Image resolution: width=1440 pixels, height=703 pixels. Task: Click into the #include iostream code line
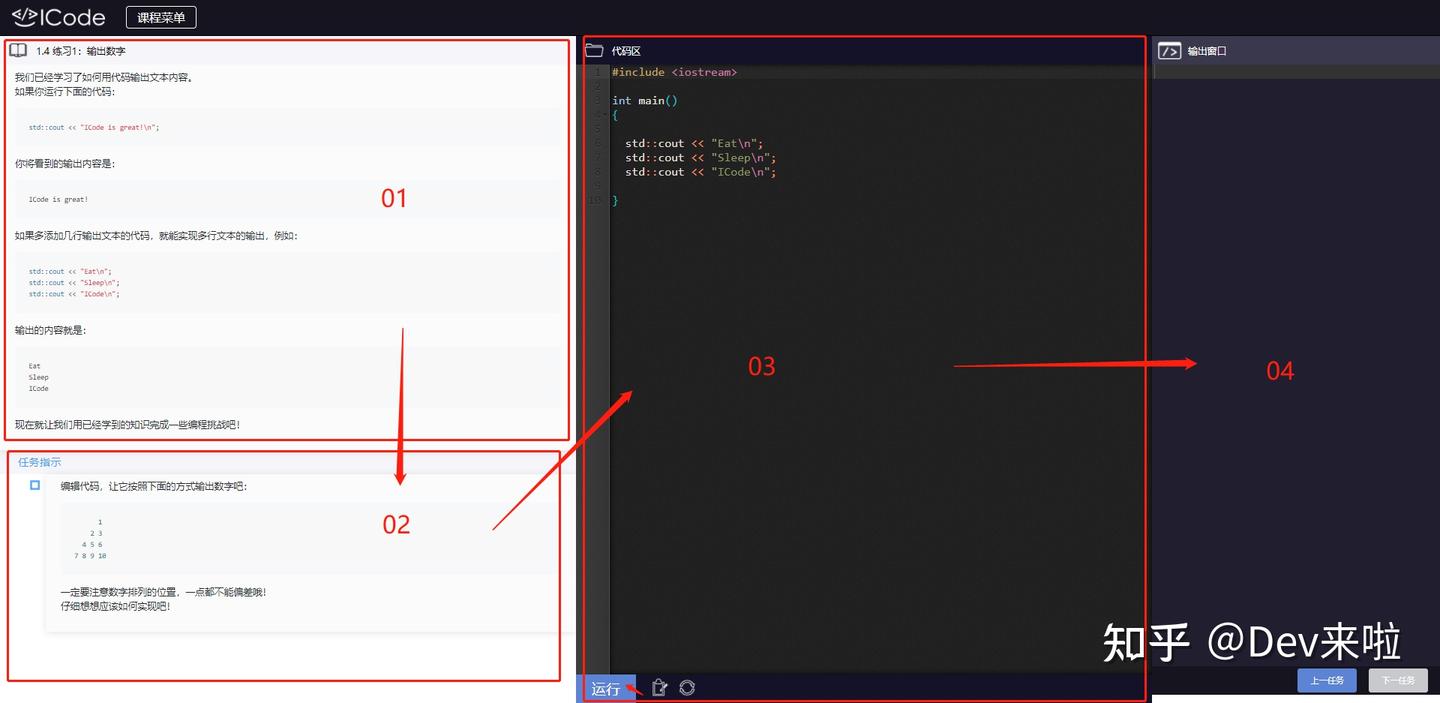point(674,72)
